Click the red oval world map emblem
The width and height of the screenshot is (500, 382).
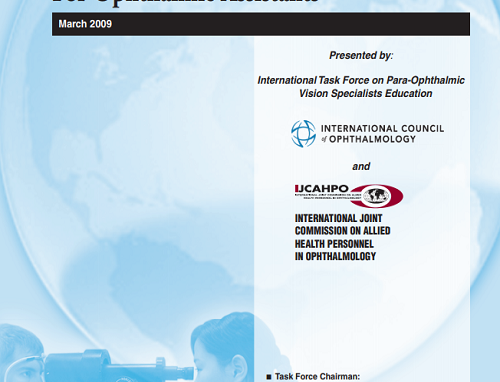point(377,195)
